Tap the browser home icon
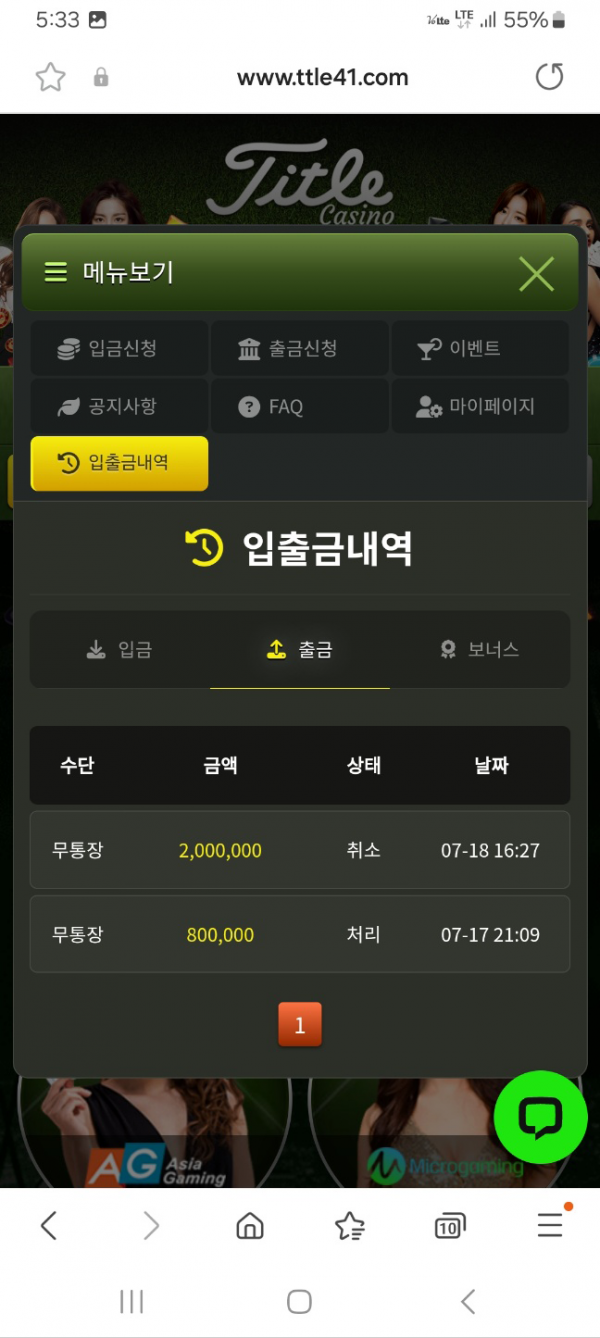The width and height of the screenshot is (600, 1338). (x=250, y=1225)
